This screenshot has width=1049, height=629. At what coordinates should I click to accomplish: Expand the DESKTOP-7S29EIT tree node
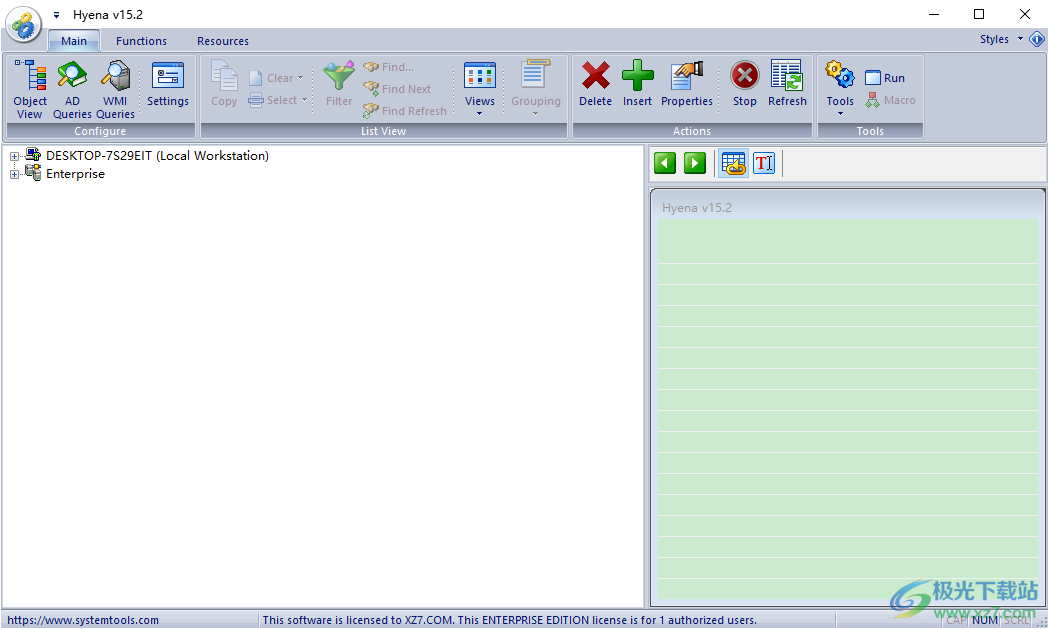[x=15, y=156]
